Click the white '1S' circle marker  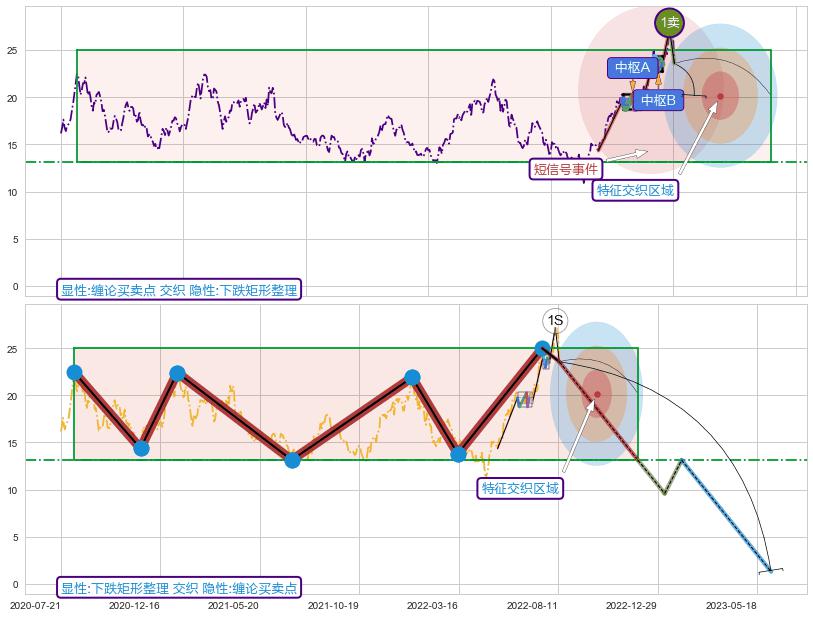click(556, 320)
